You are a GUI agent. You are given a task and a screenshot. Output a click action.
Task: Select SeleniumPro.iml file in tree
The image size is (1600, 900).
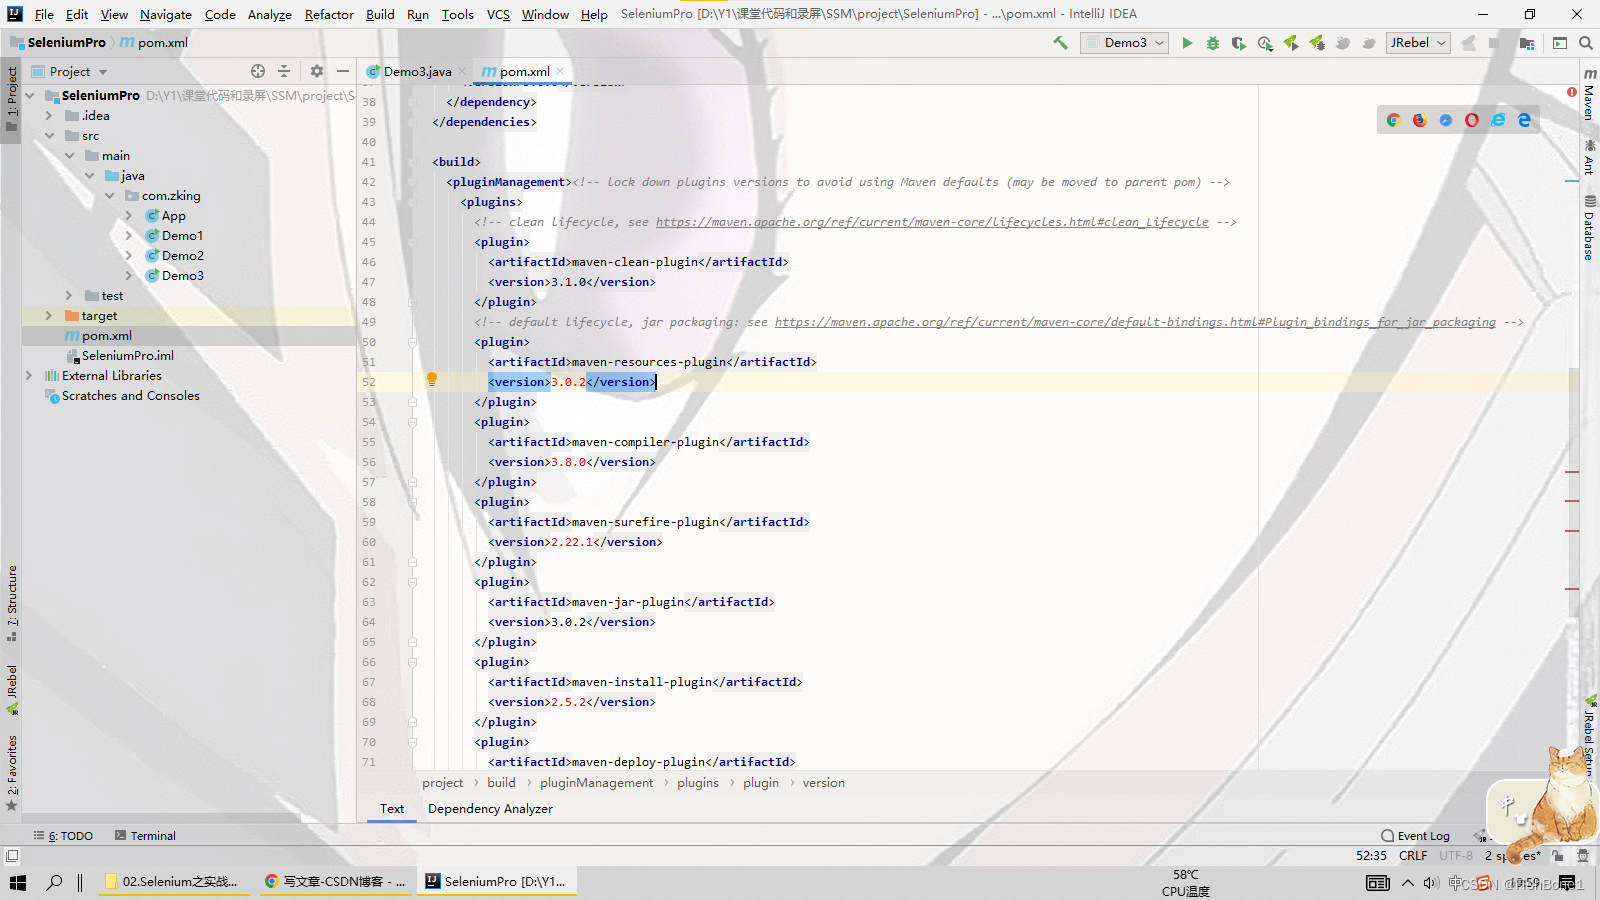(127, 356)
